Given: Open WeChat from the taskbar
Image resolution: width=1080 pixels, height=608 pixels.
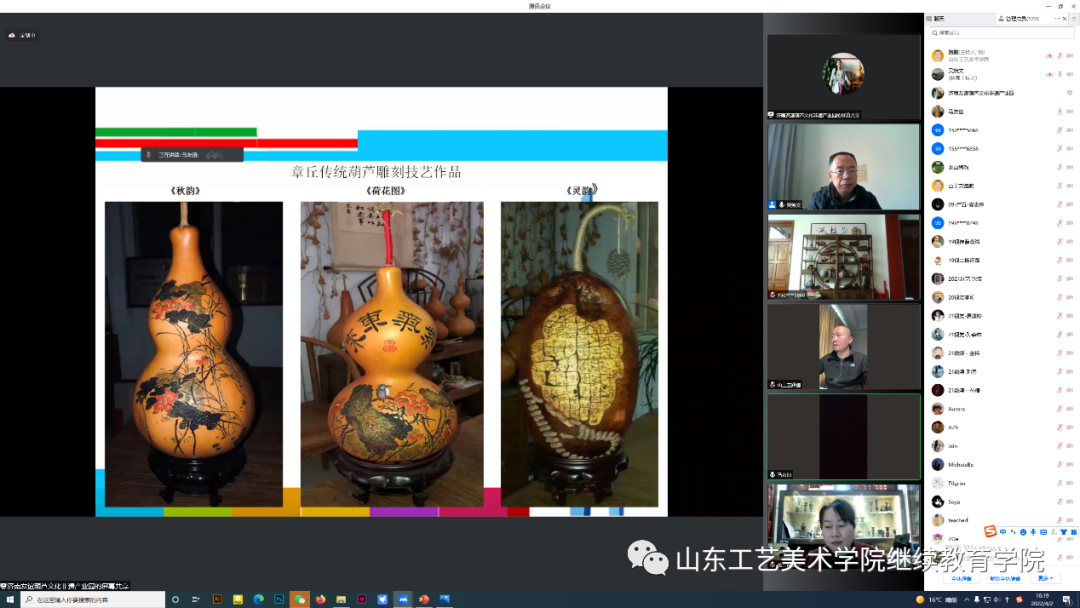Looking at the screenshot, I should [x=299, y=600].
